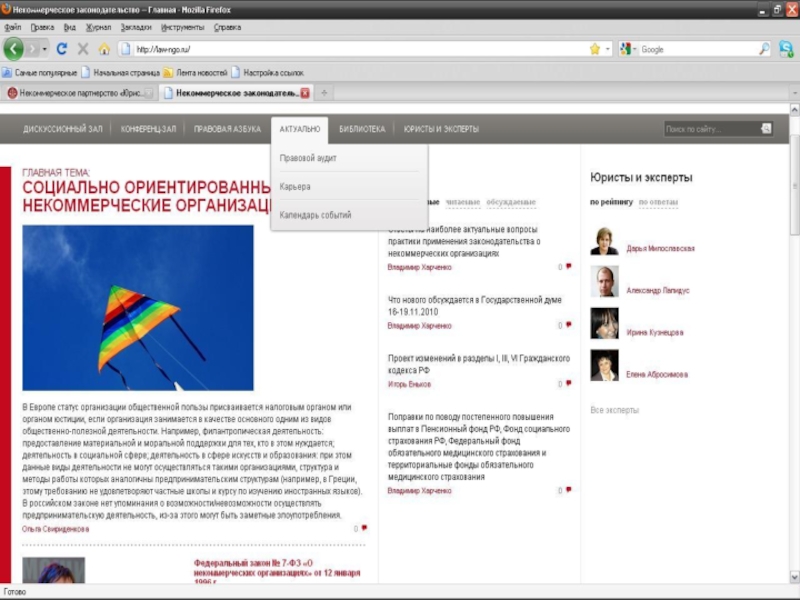Open author link Ольга Свириденкова
Viewport: 800px width, 600px height.
point(55,529)
